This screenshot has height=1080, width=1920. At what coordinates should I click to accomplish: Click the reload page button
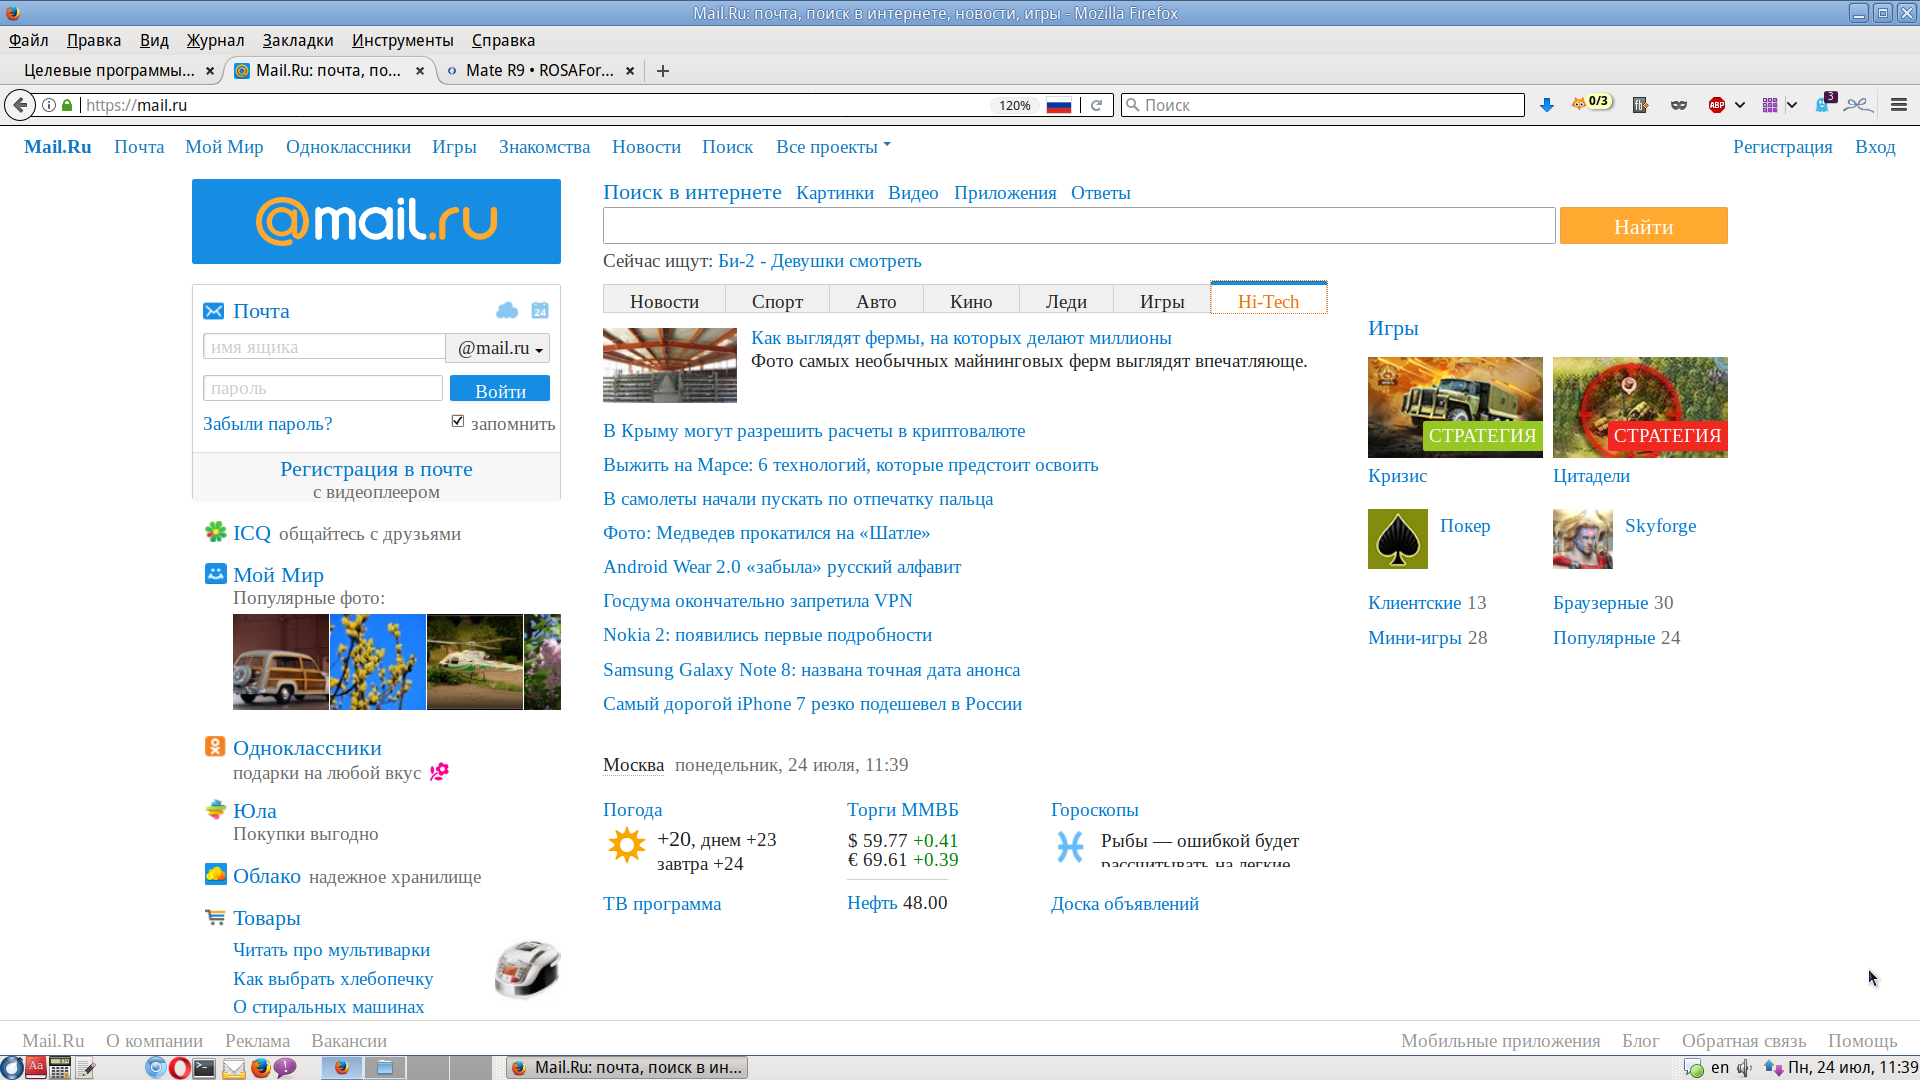[1097, 105]
